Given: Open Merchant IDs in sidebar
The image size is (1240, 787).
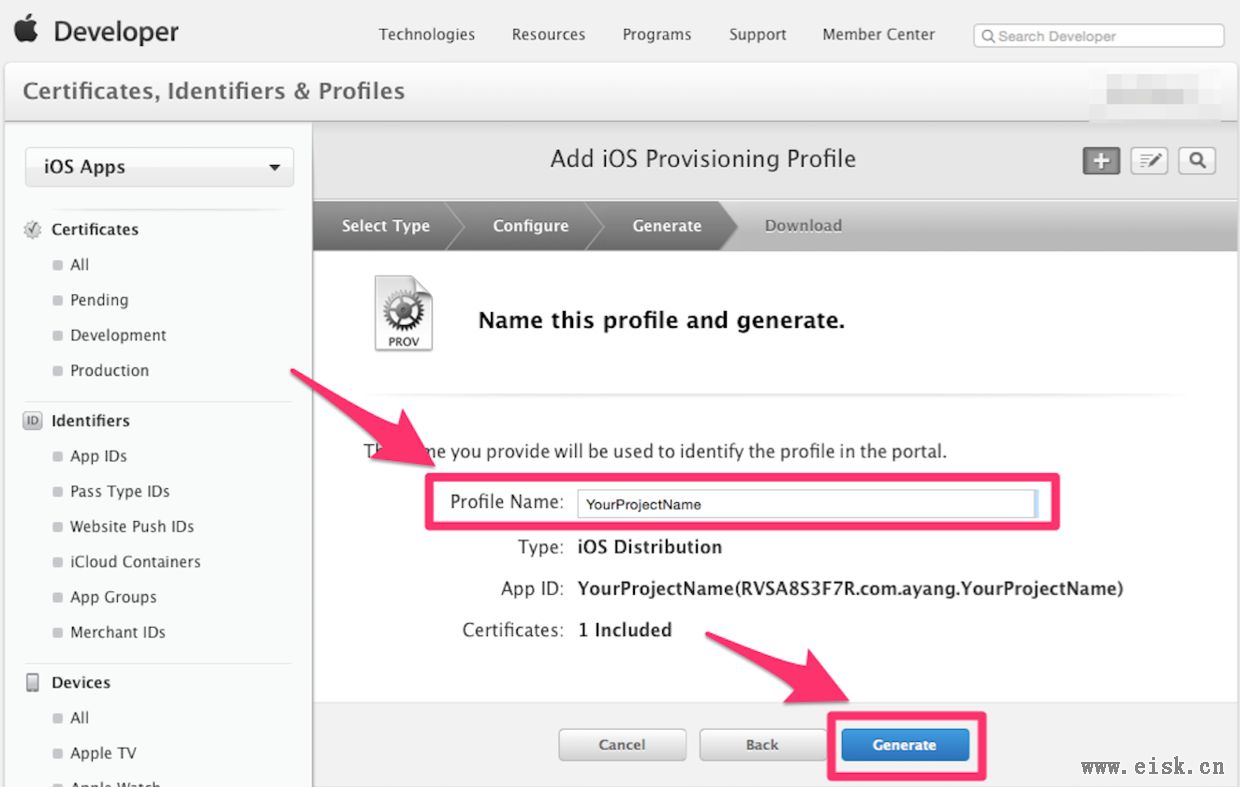Looking at the screenshot, I should coord(117,632).
